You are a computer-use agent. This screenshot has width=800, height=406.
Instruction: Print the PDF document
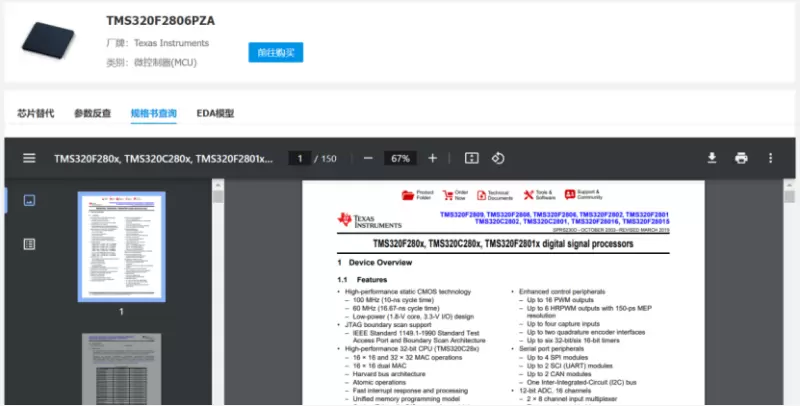click(x=741, y=158)
